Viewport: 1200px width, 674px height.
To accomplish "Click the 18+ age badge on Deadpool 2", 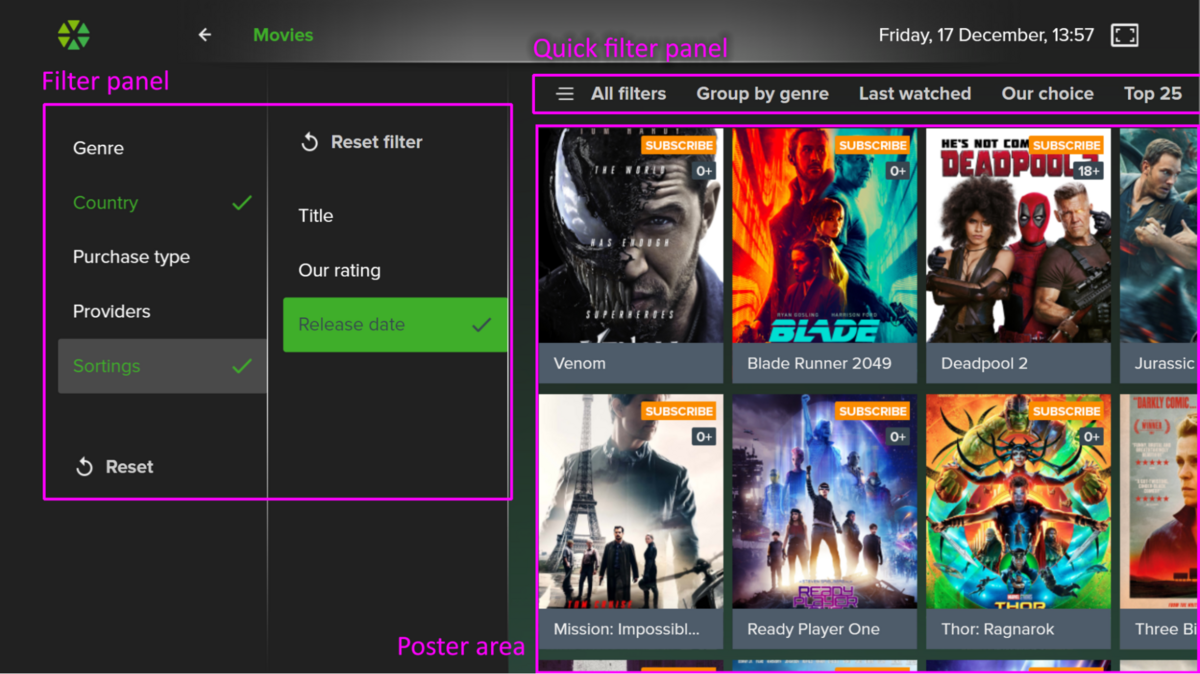I will tap(1088, 171).
